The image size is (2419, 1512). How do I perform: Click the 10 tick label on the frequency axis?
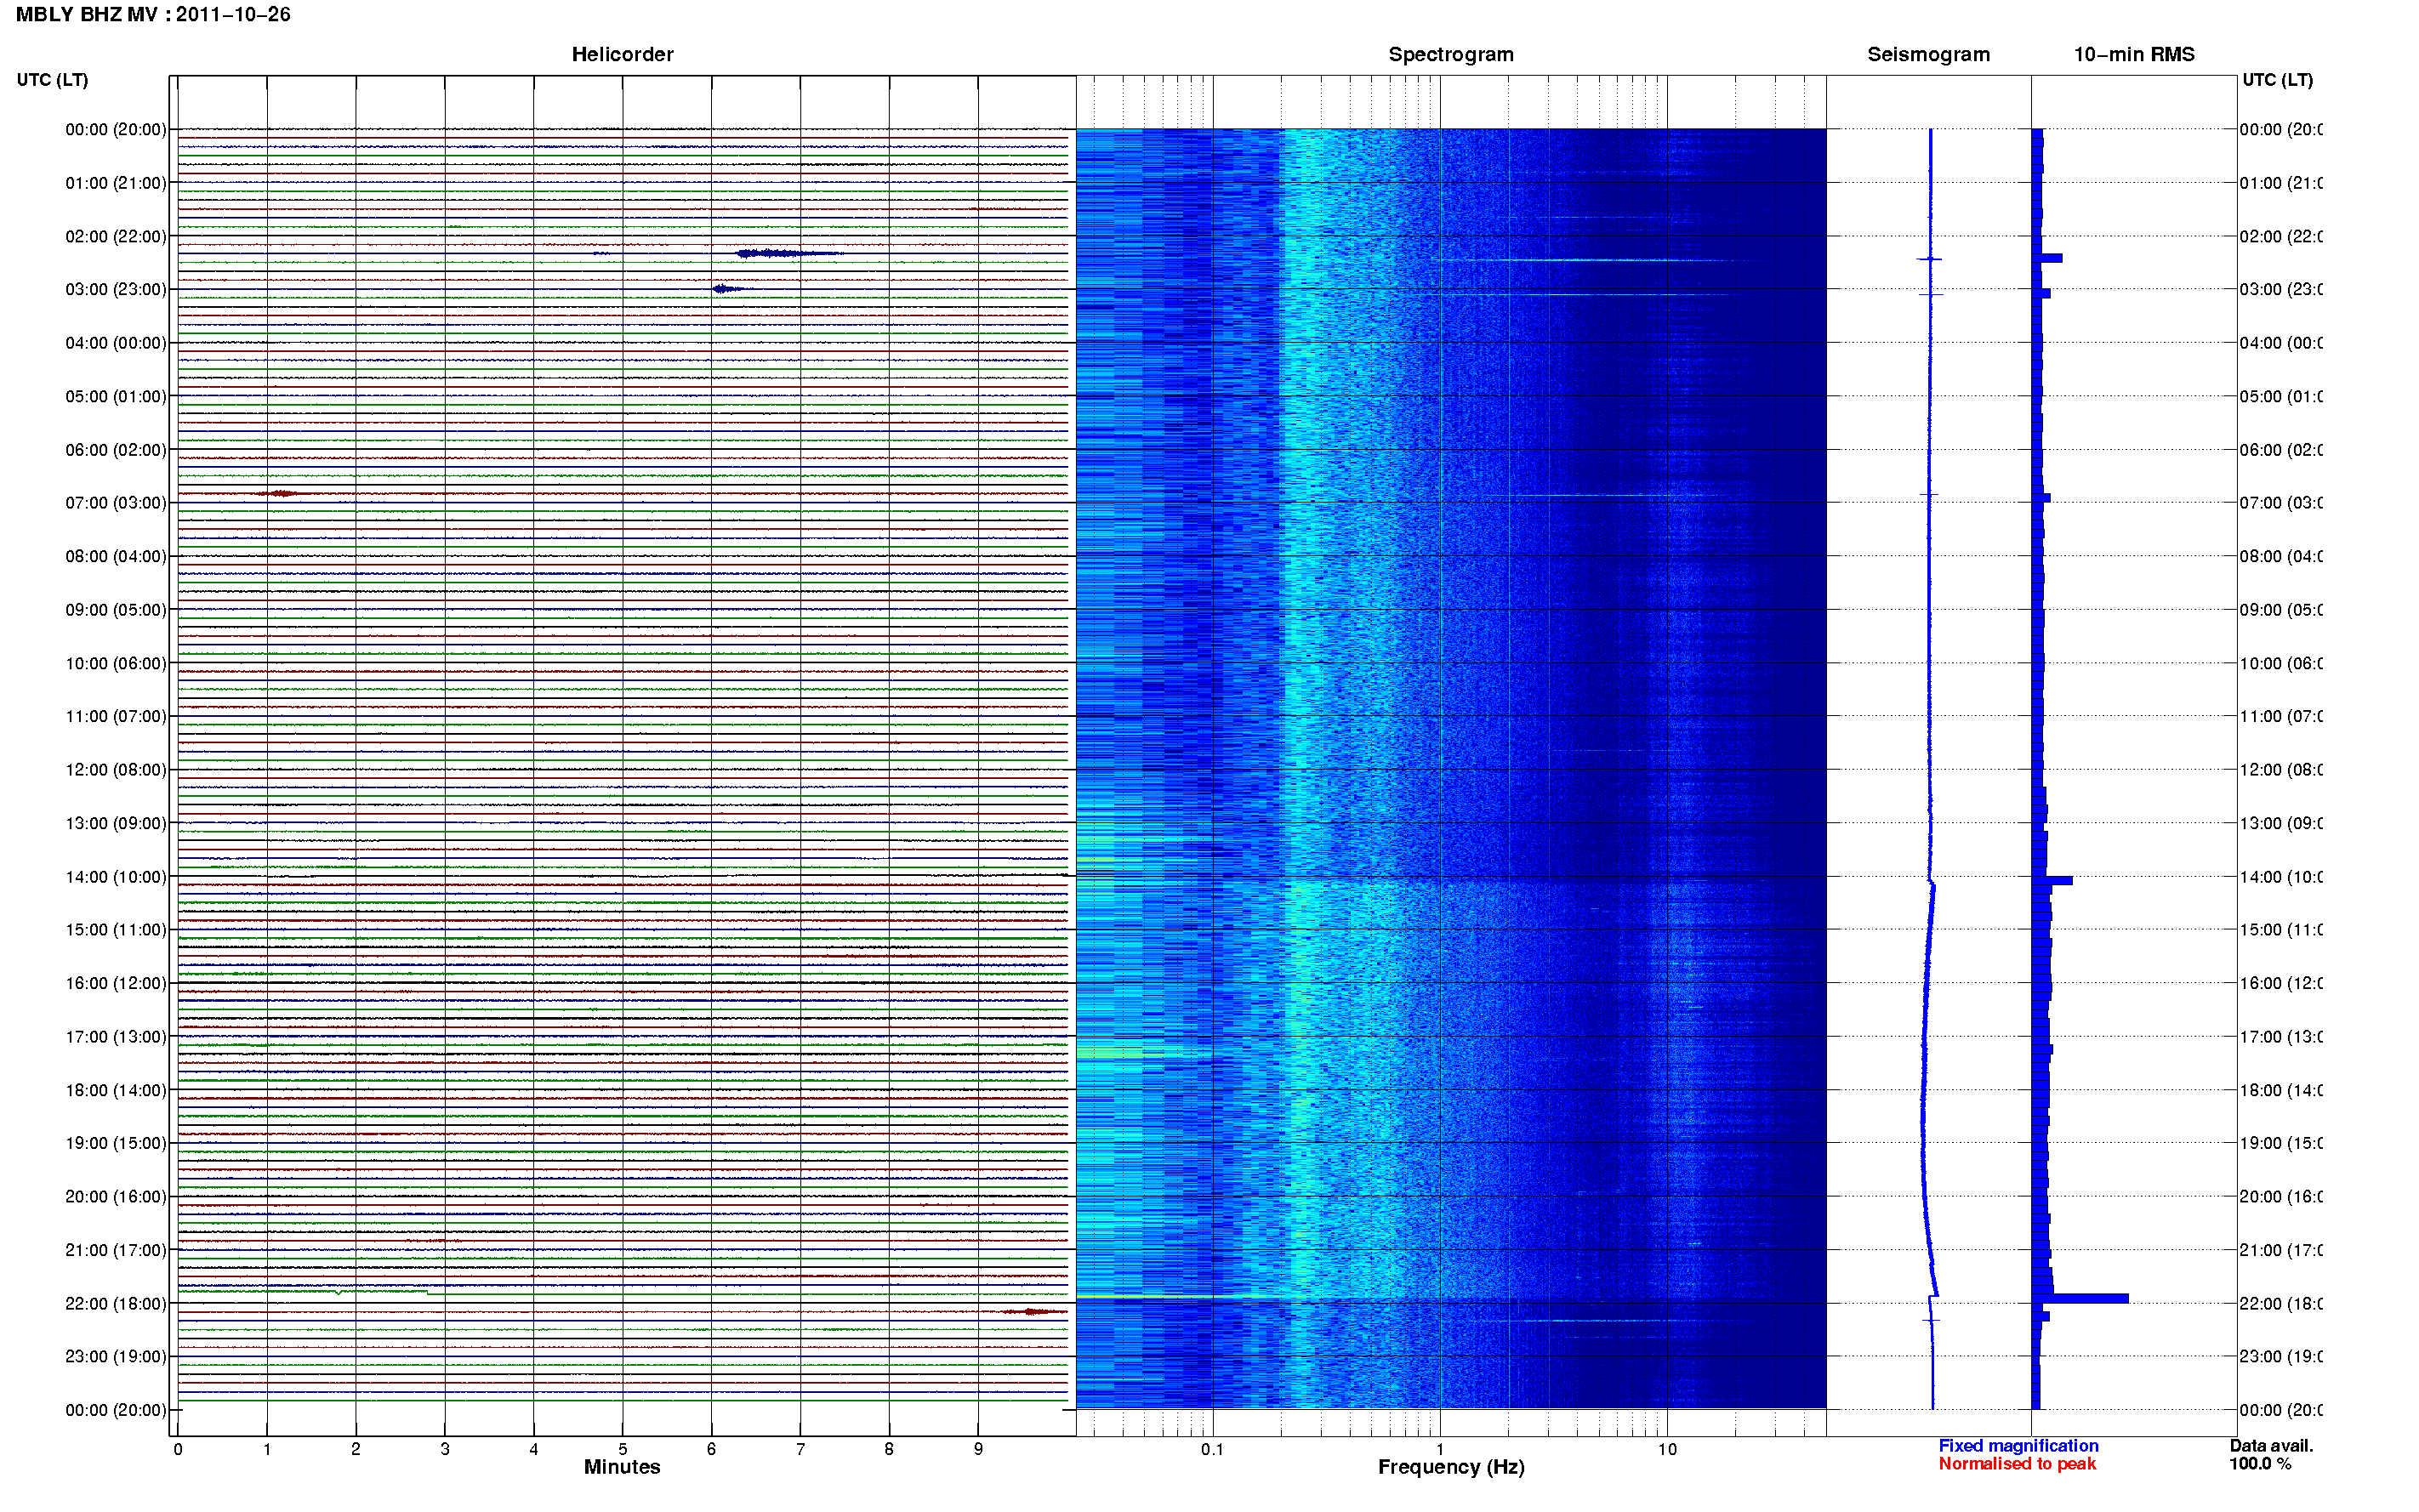coord(1667,1449)
